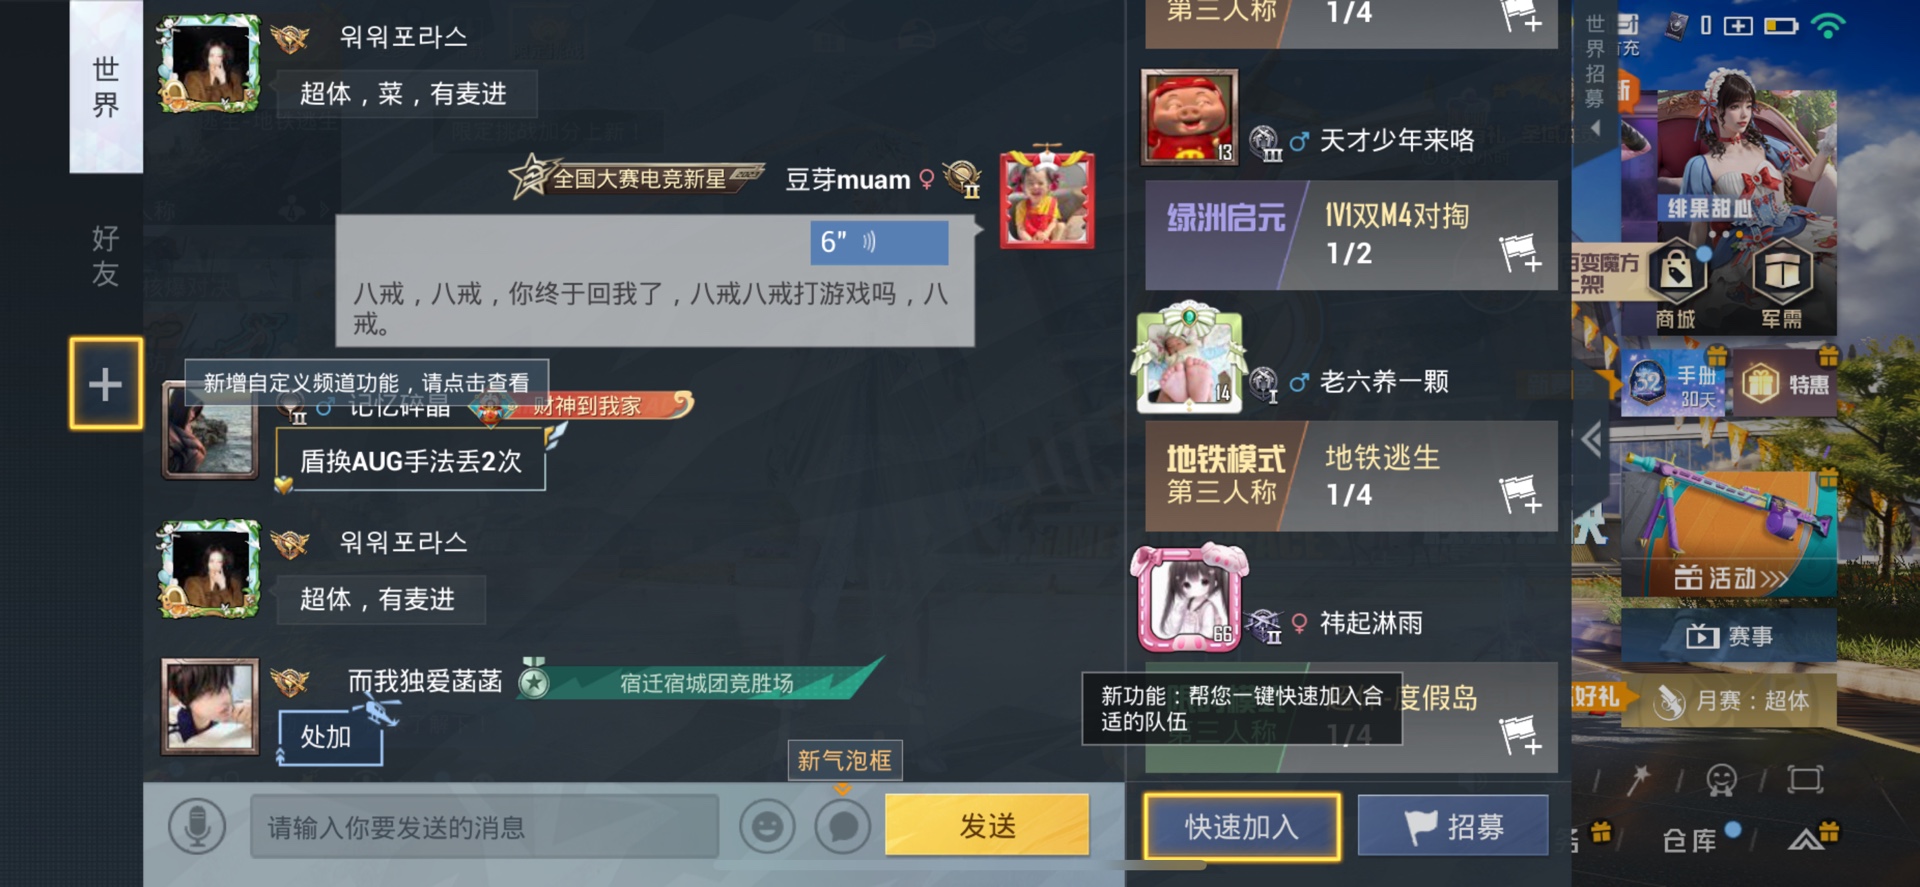Add a custom channel with plus icon
The width and height of the screenshot is (1920, 887).
pyautogui.click(x=105, y=384)
